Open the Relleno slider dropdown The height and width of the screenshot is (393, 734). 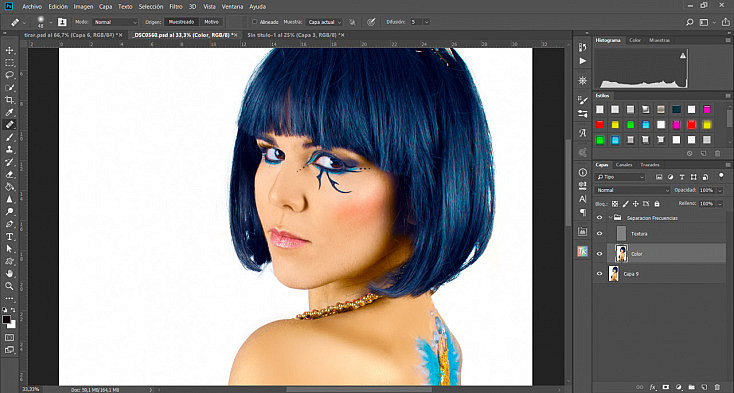719,204
